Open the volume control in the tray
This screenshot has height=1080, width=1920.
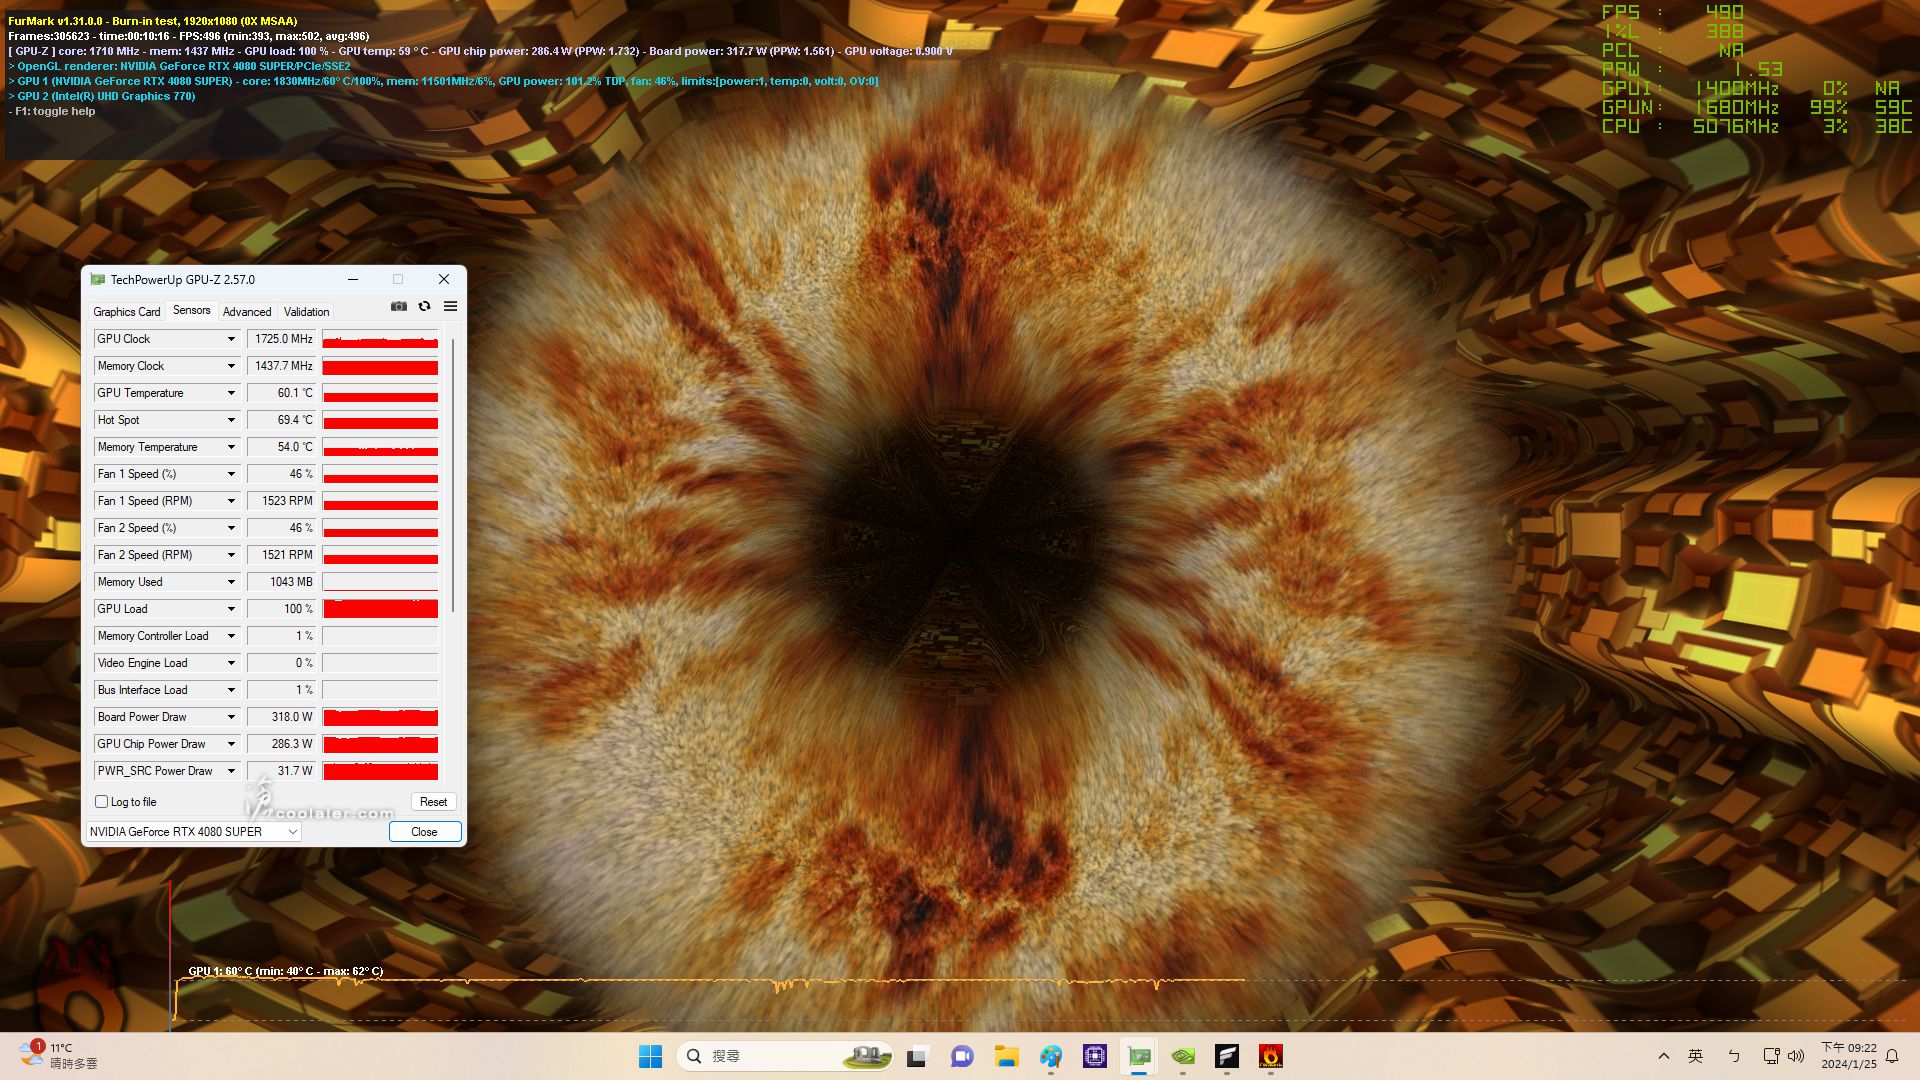[x=1796, y=1056]
